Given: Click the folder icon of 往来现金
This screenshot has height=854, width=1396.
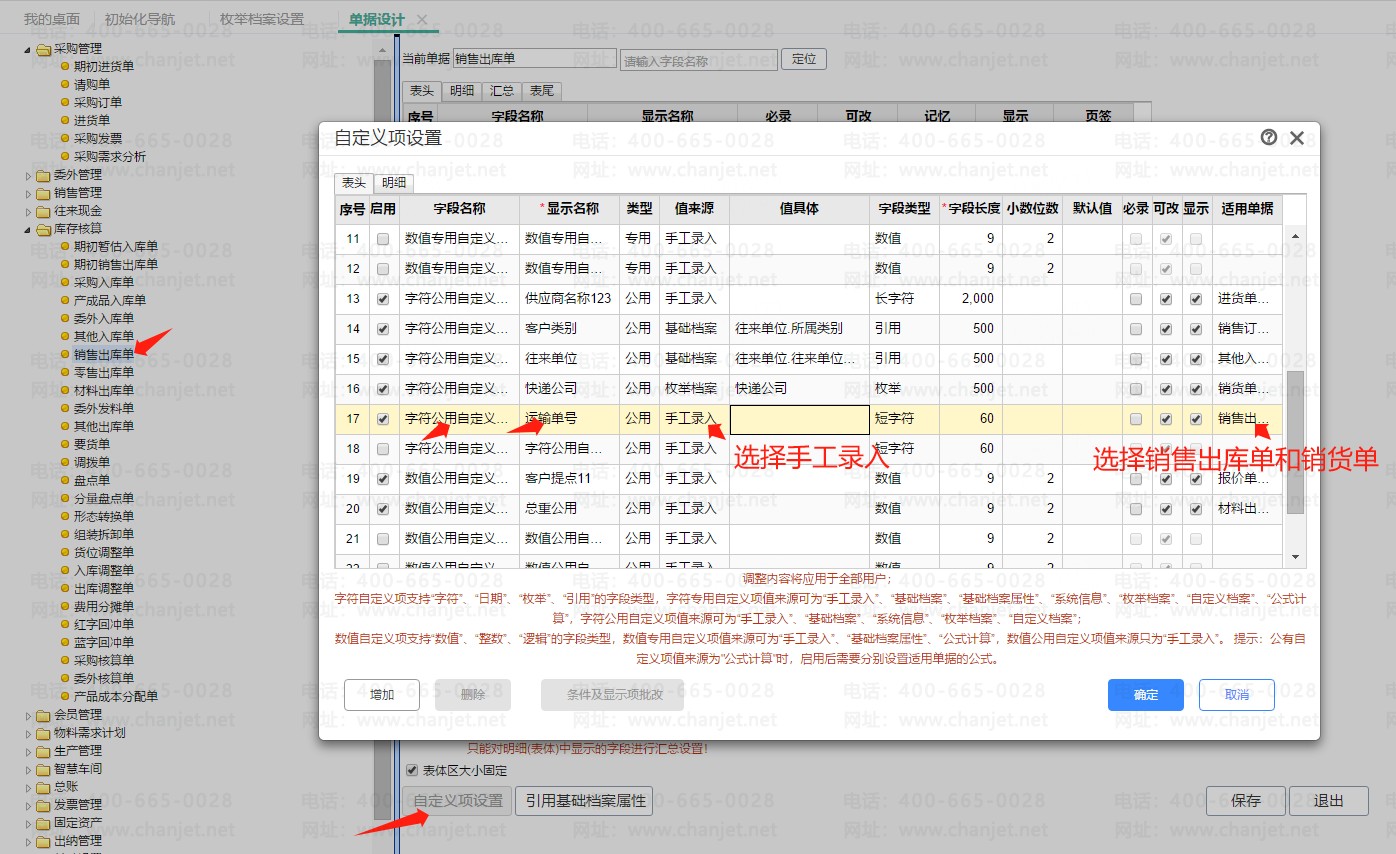Looking at the screenshot, I should click(43, 211).
